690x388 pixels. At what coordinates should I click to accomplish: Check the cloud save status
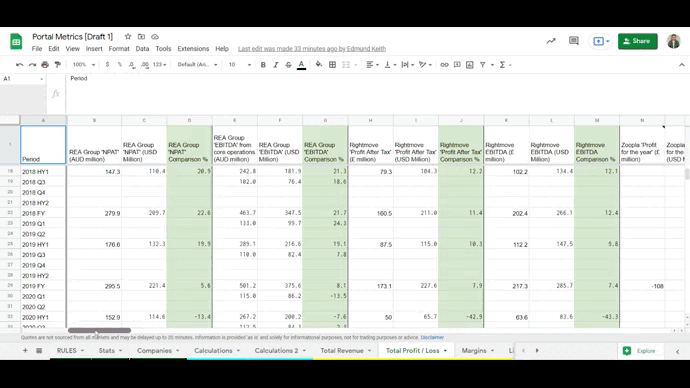tap(155, 37)
